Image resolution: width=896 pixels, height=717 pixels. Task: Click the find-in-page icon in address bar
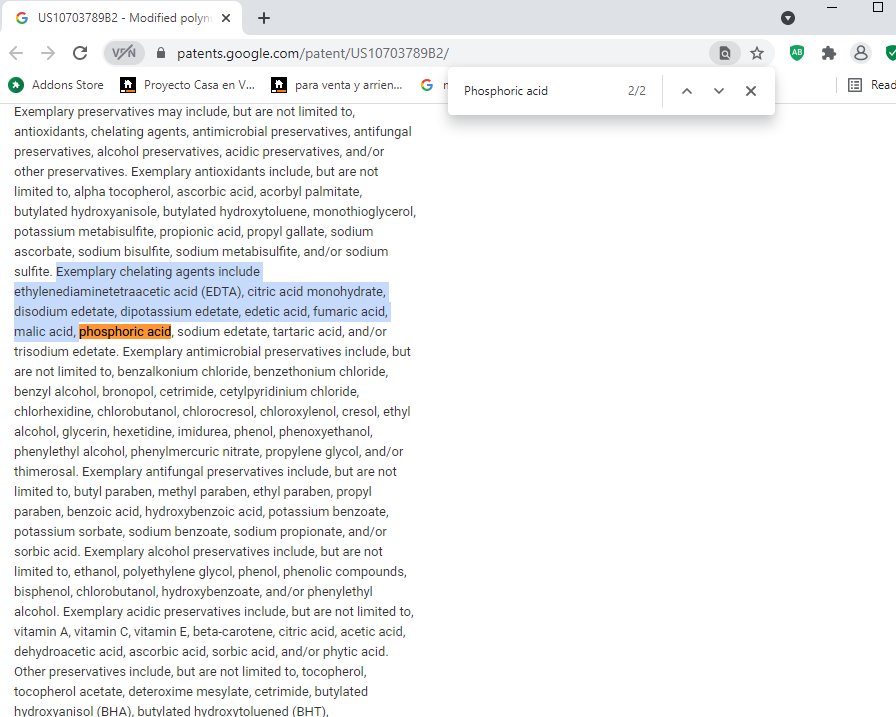coord(724,53)
